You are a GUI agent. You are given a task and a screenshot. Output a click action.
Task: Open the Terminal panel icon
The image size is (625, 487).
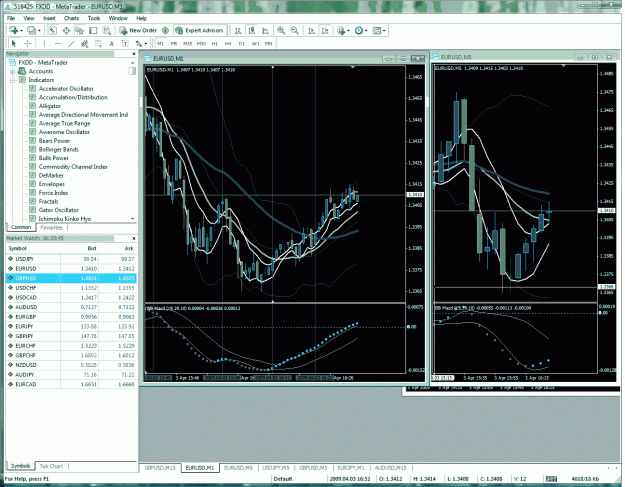click(x=93, y=30)
